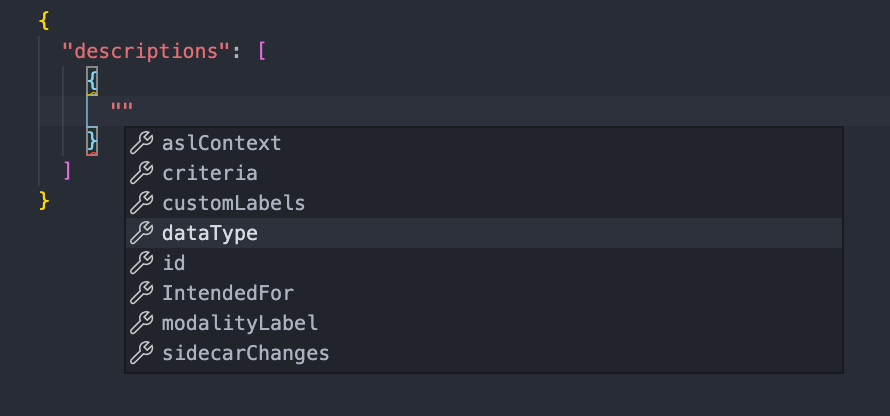Choose sidecarChanges at the list bottom
This screenshot has width=890, height=416.
tap(245, 353)
